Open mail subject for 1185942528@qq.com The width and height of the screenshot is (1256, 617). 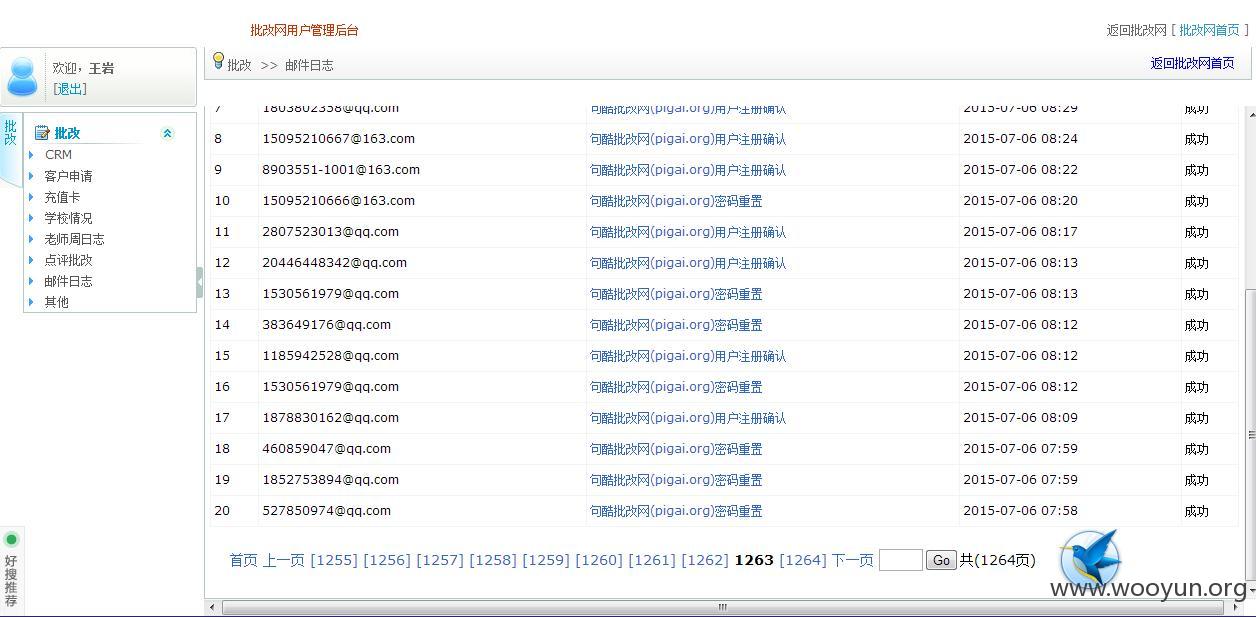click(688, 356)
